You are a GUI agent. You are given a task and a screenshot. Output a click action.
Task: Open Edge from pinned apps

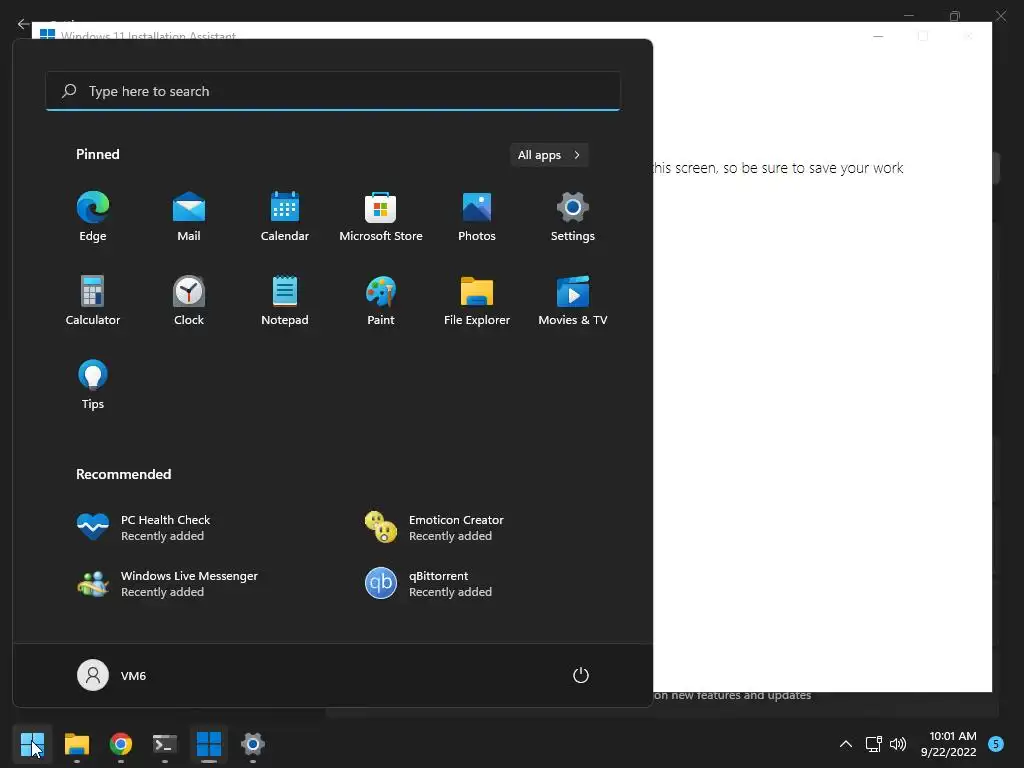93,217
